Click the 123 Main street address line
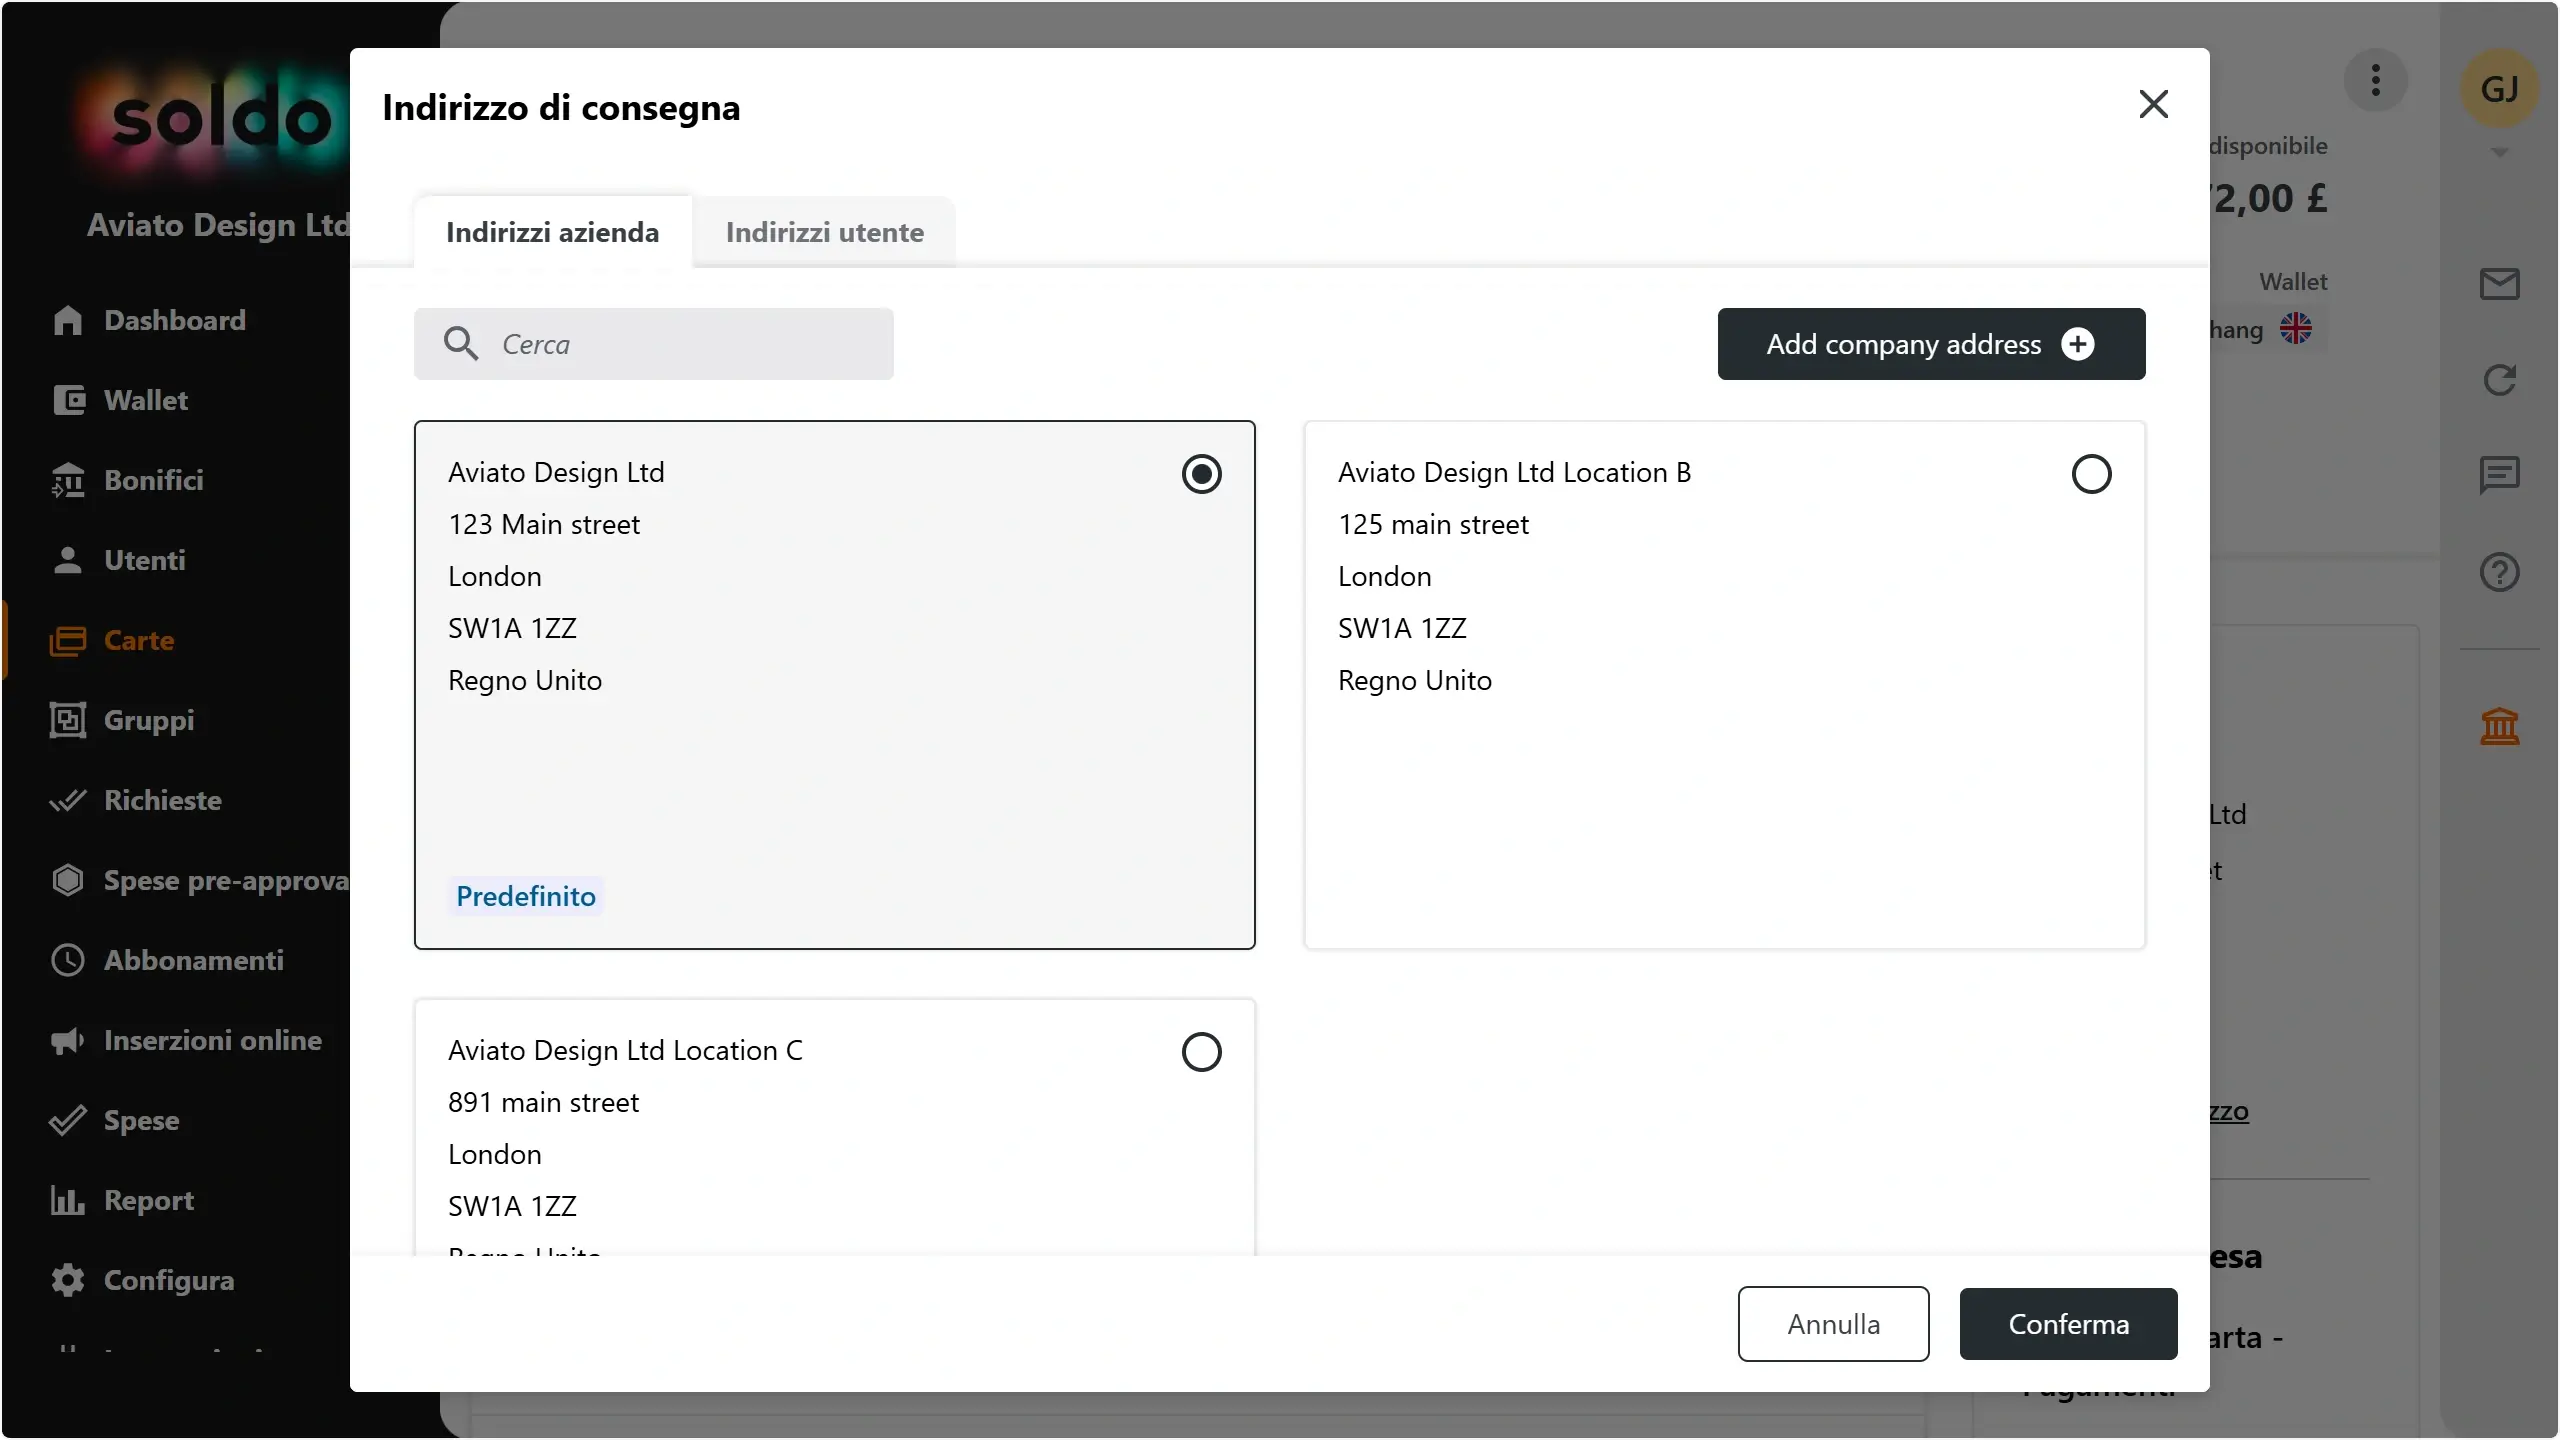Image resolution: width=2560 pixels, height=1440 pixels. (544, 524)
